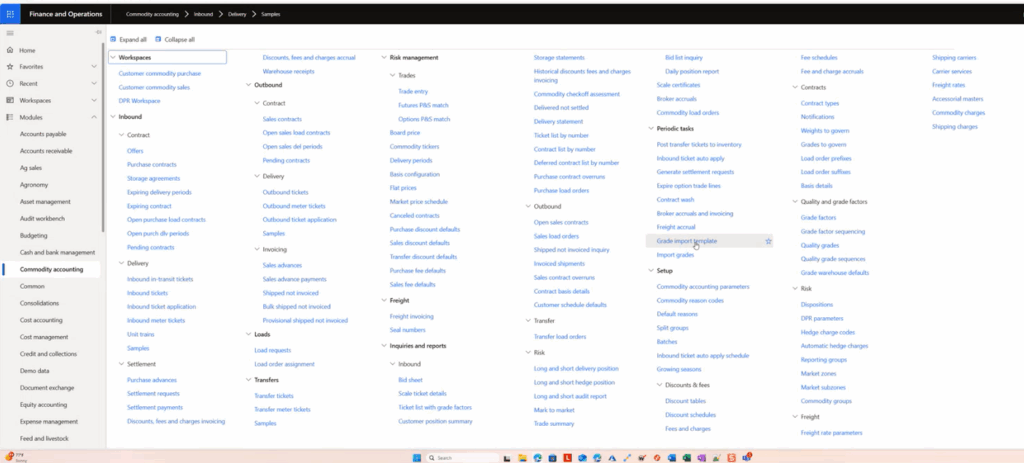Click the pin icon to collapse navigation pane
Image resolution: width=1024 pixels, height=463 pixels.
click(98, 33)
